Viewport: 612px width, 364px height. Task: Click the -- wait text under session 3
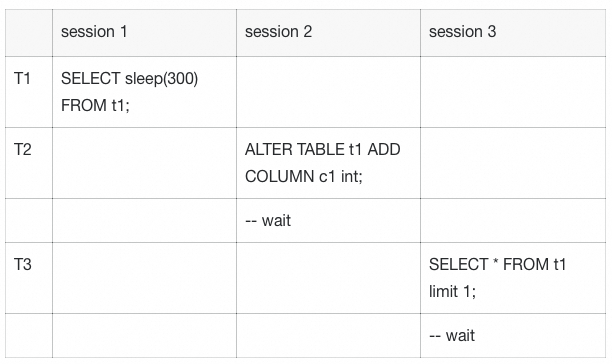(x=452, y=336)
